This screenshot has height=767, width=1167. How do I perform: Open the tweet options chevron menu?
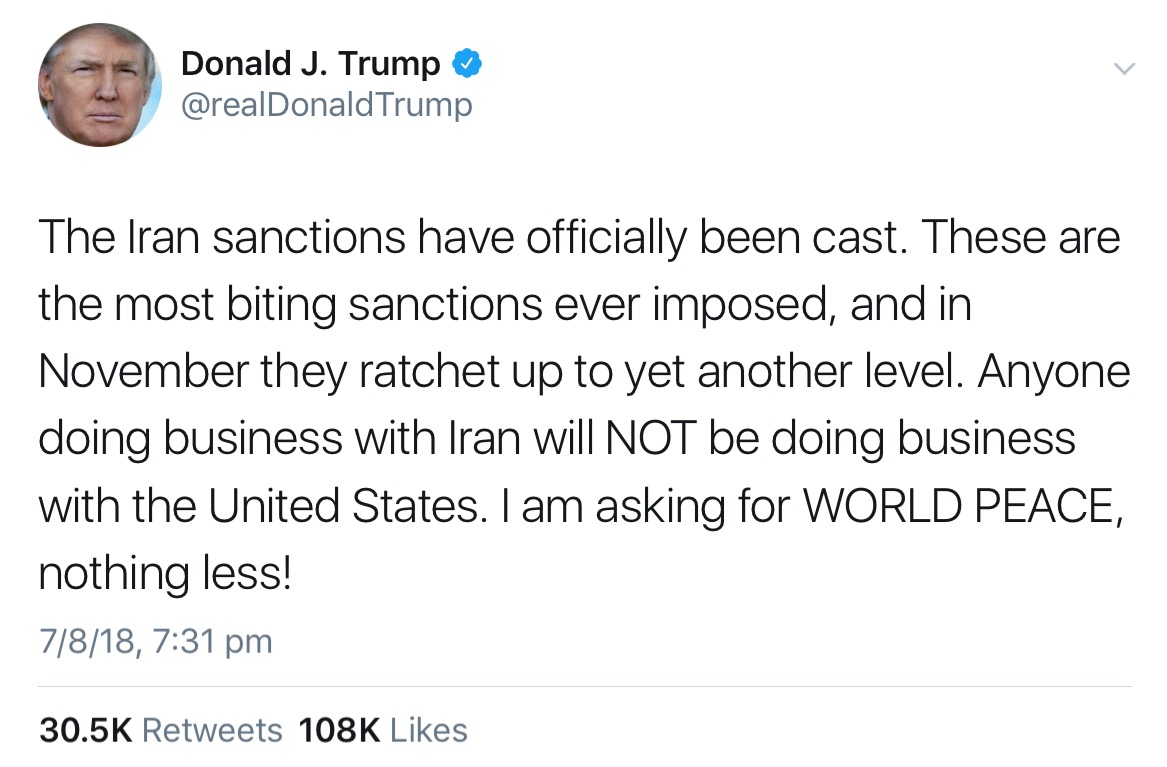point(1125,68)
